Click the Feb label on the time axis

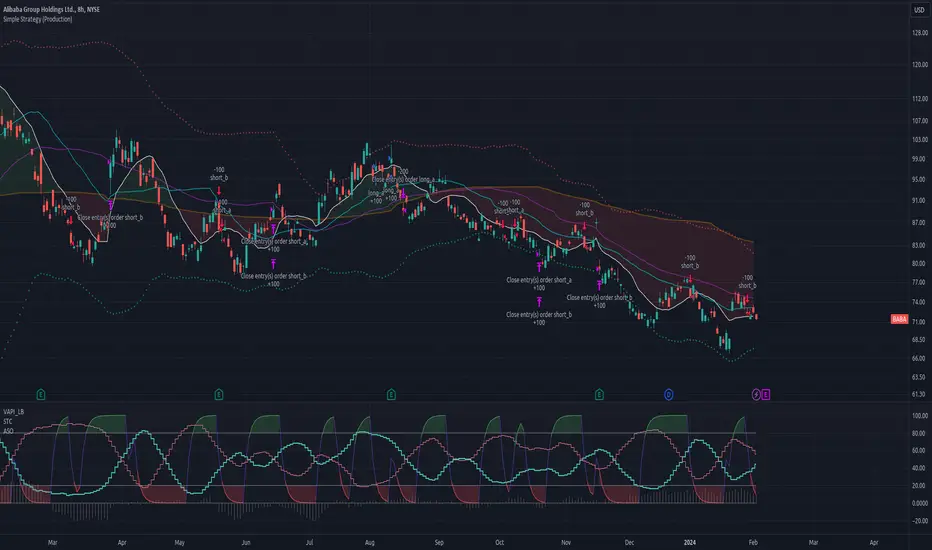(753, 542)
